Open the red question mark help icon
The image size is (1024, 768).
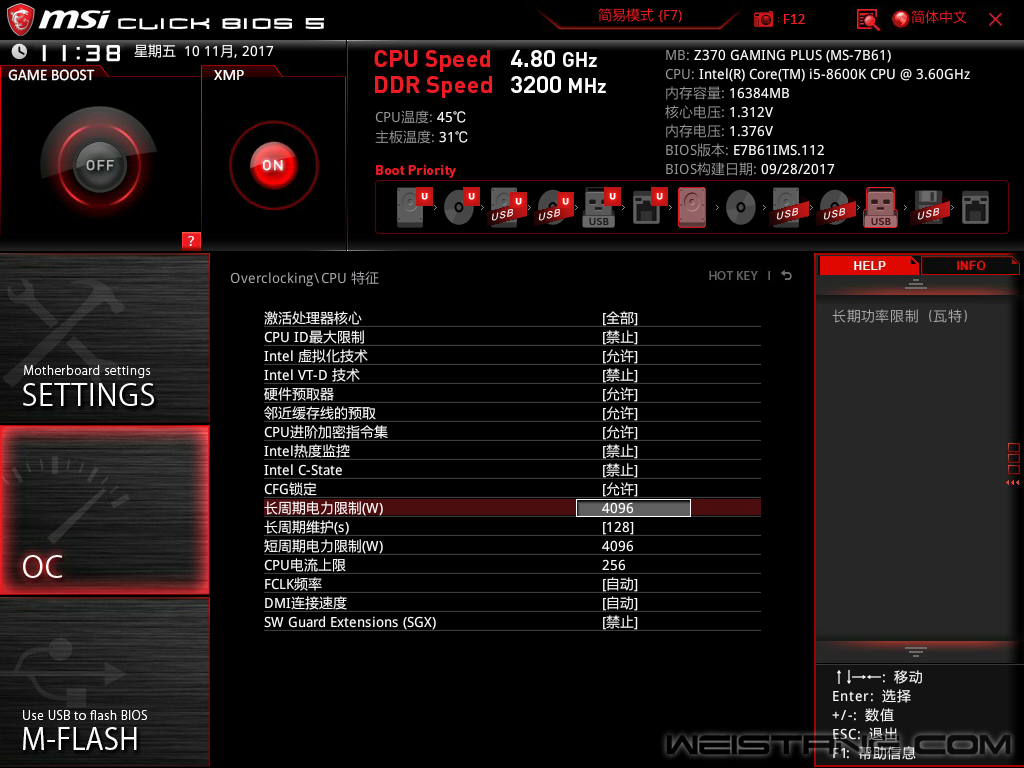191,240
